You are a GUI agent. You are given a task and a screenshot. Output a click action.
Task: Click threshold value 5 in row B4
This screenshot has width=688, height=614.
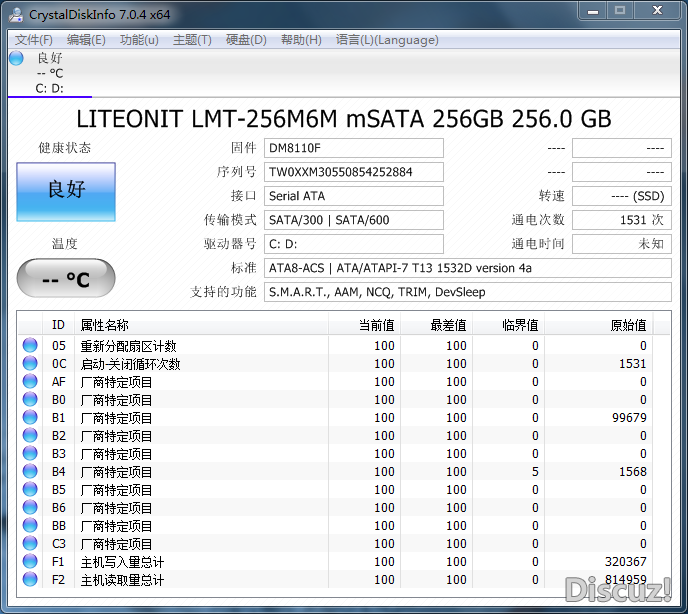pos(535,471)
